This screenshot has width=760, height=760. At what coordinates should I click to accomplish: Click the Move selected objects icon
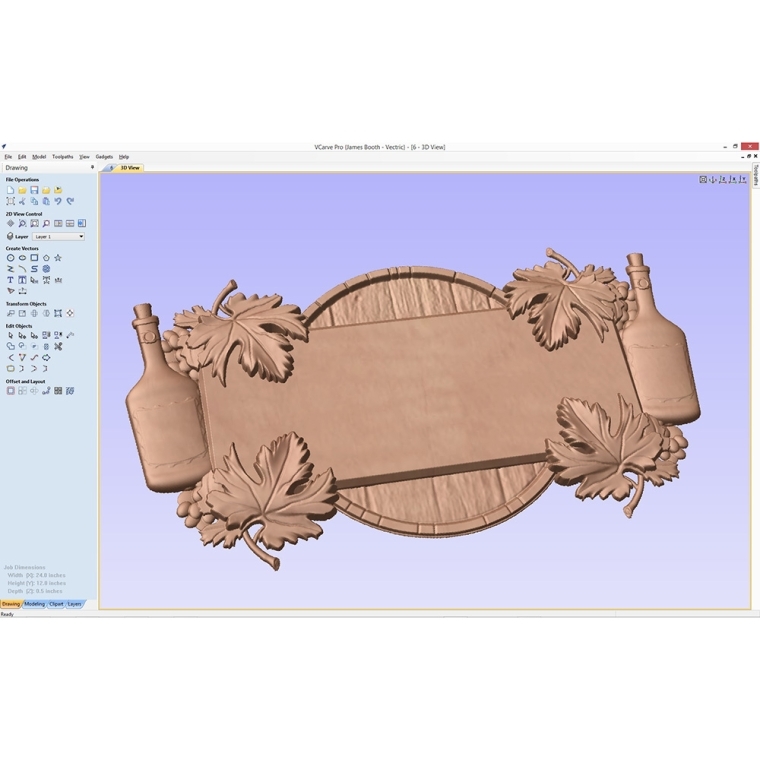[10, 314]
